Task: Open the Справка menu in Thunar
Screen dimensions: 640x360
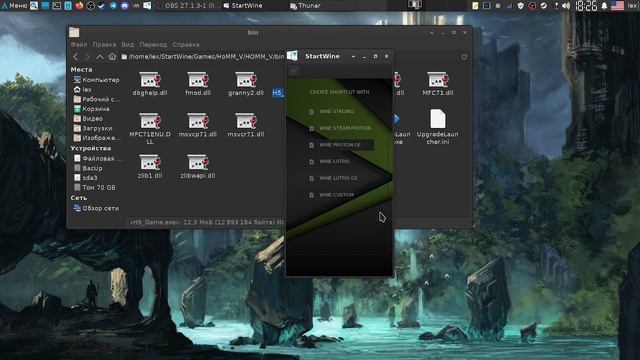Action: point(186,44)
